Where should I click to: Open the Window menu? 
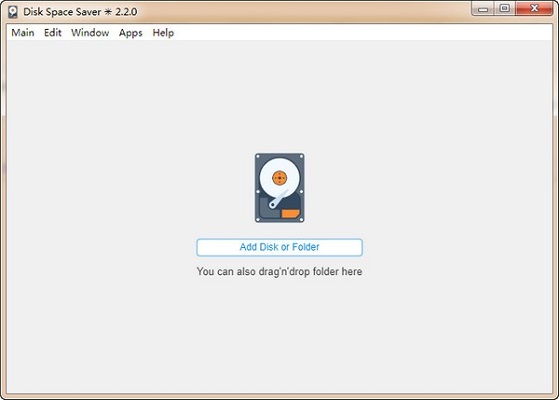pos(90,33)
